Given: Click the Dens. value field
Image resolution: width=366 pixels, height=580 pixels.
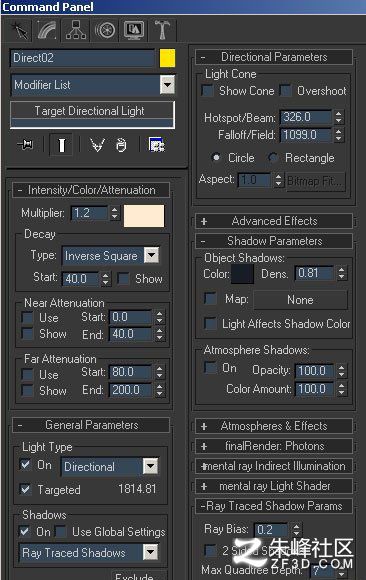Looking at the screenshot, I should [314, 273].
